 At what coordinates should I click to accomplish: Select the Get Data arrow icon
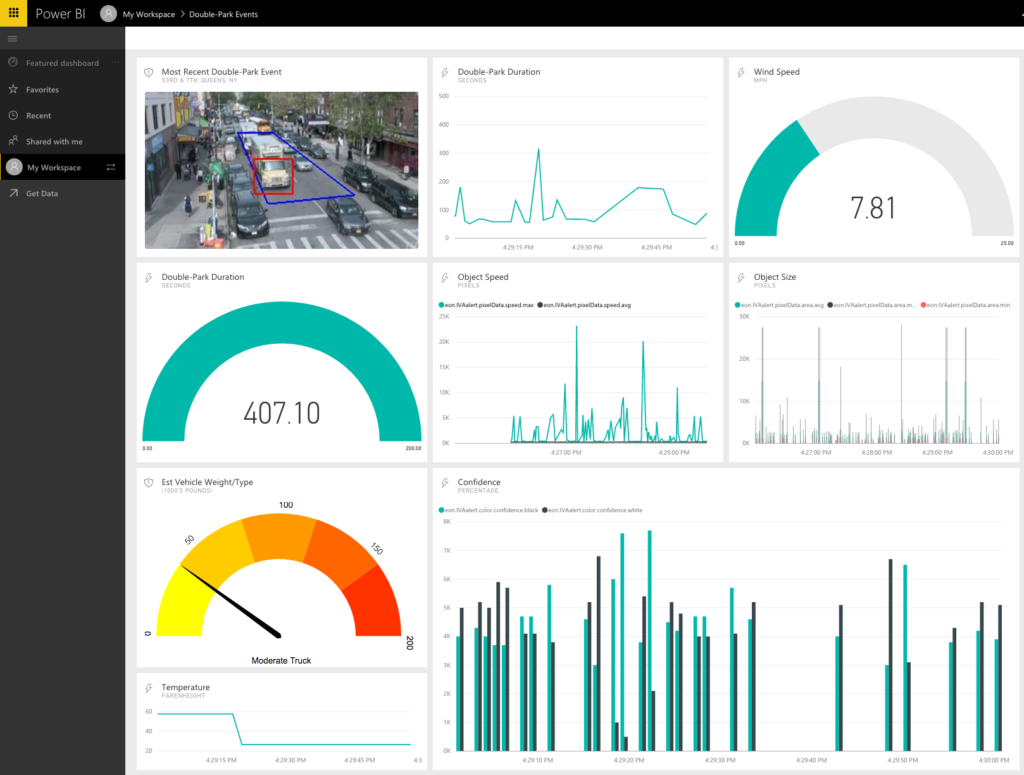12,192
